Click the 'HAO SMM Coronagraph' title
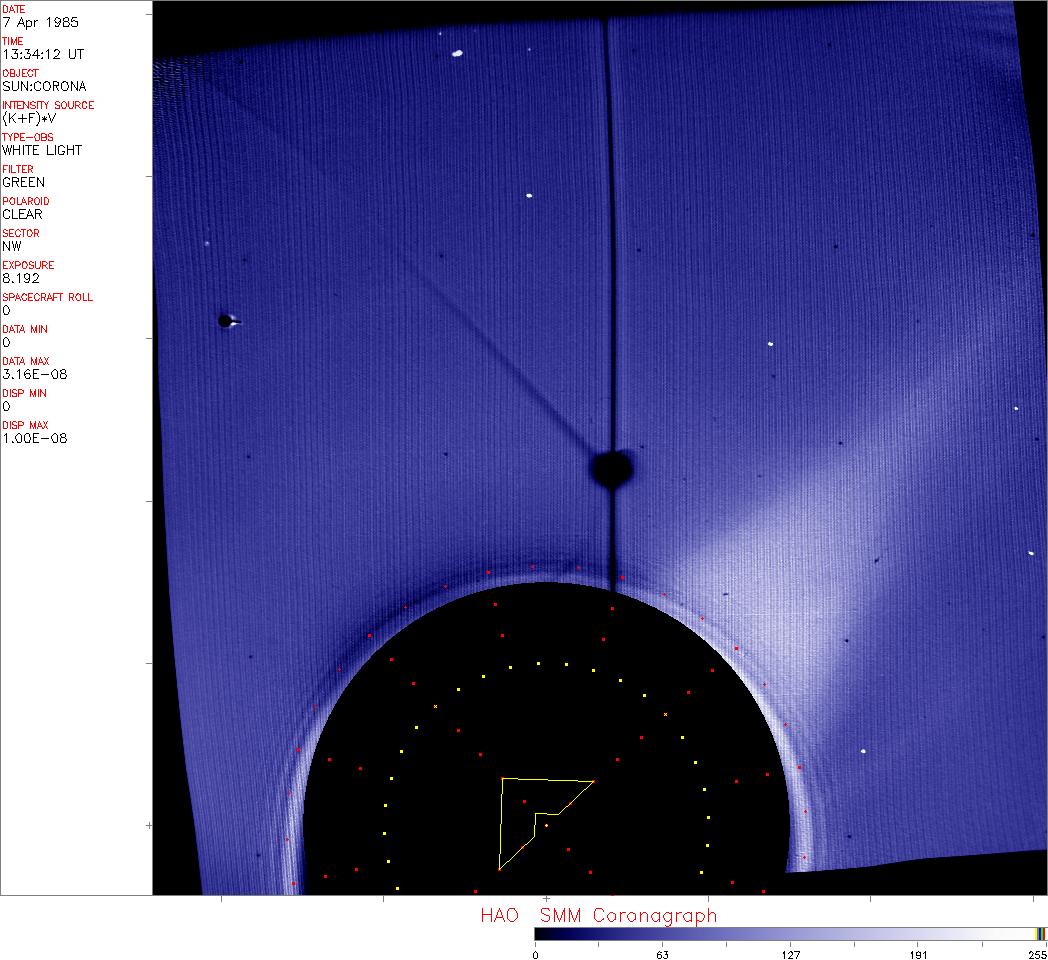Viewport: 1048px width, 960px height. coord(599,916)
